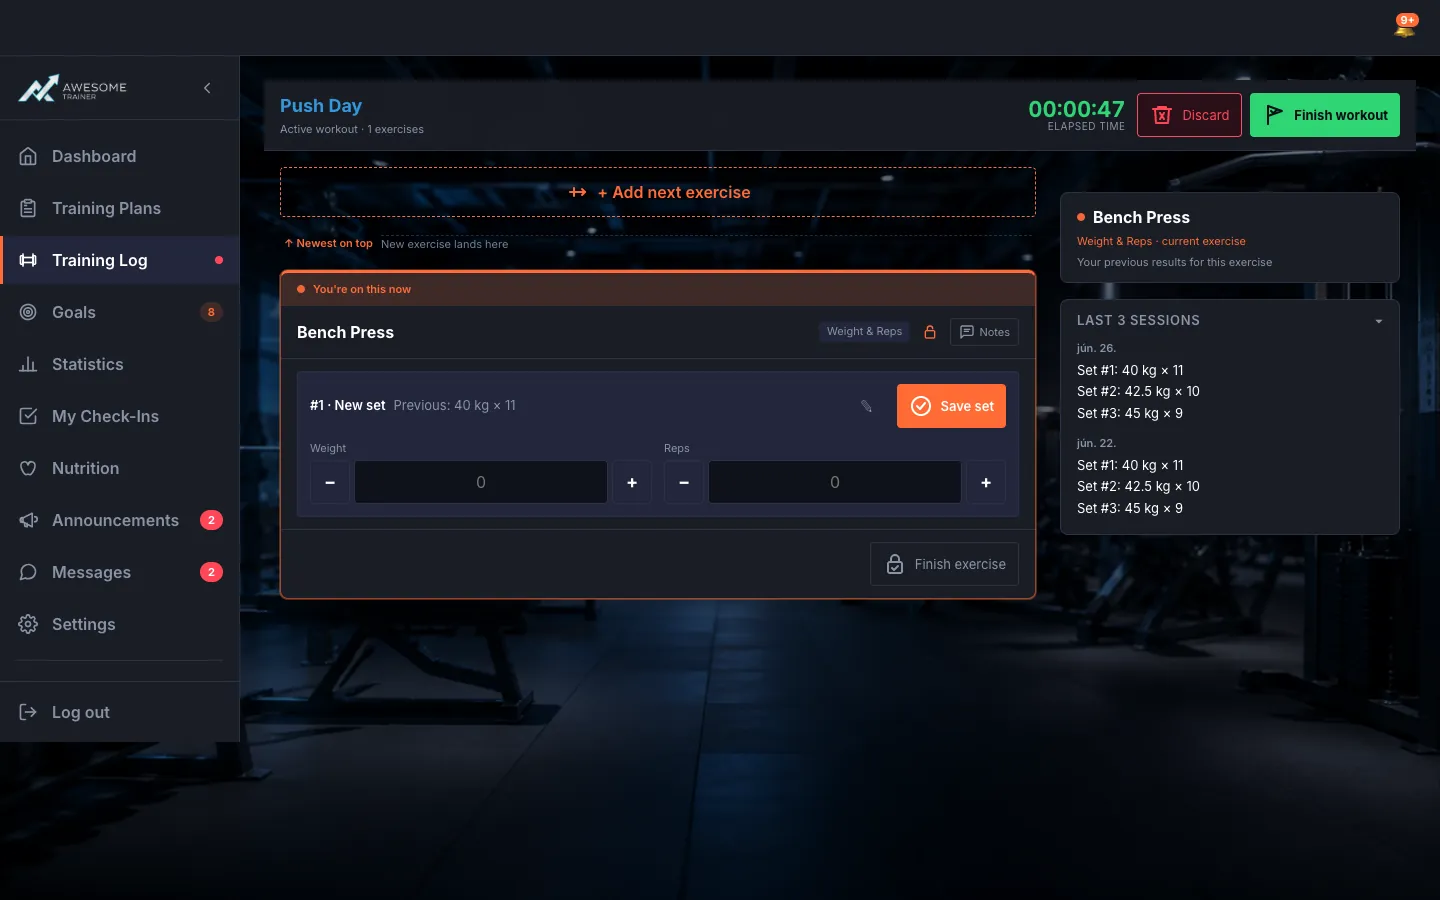The image size is (1440, 900).
Task: Click the Push Day workout title
Action: click(321, 106)
